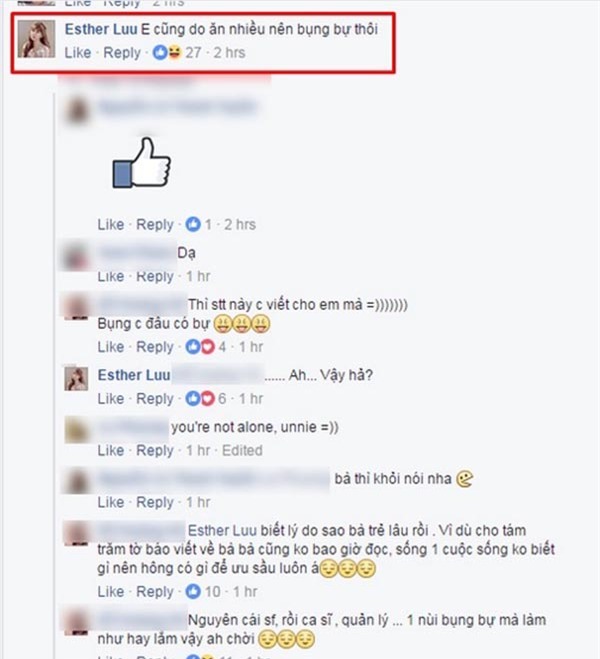Viewport: 600px width, 659px height.
Task: Reply to 'you're not alone, unnie' comment
Action: point(155,450)
